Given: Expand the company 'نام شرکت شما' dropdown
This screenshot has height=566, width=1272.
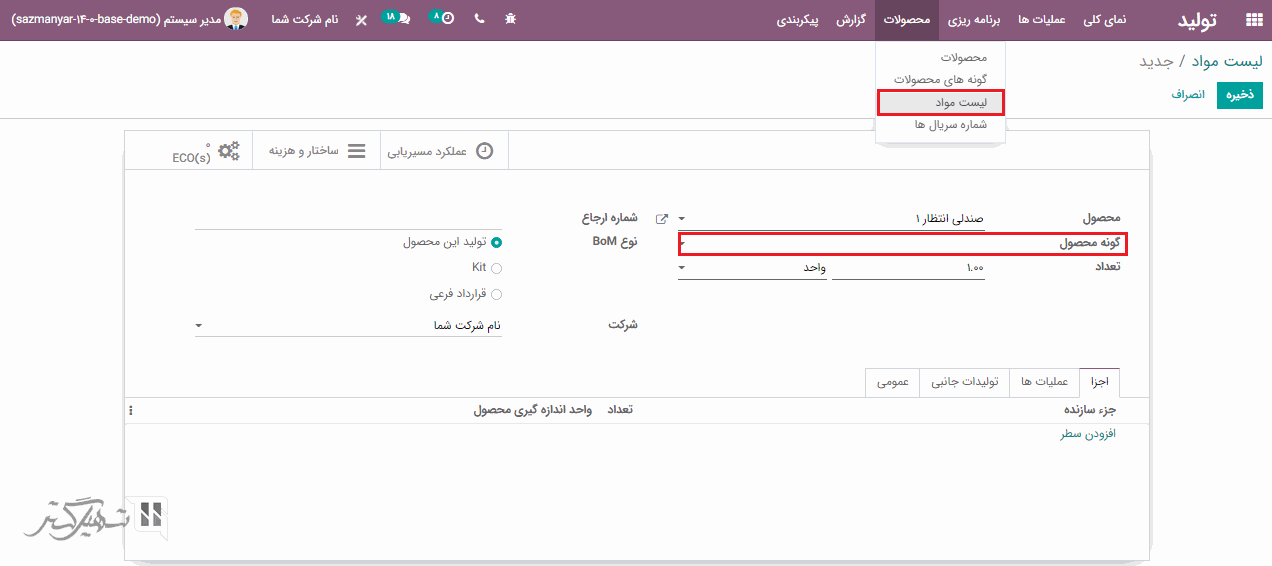Looking at the screenshot, I should 199,326.
